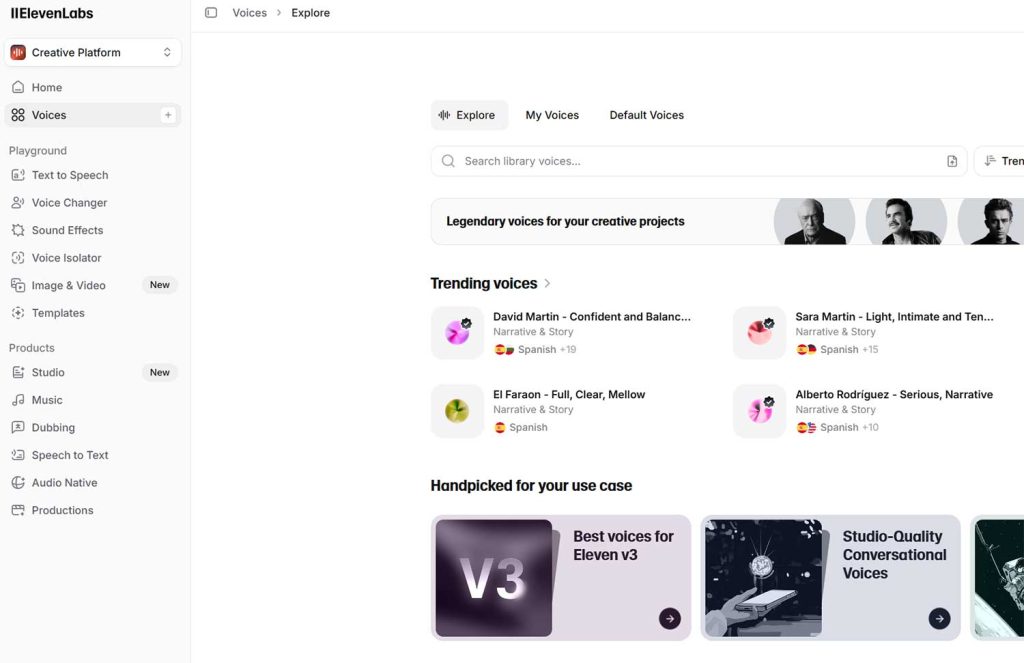This screenshot has width=1024, height=663.
Task: Open Image & Video from sidebar
Action: pos(93,285)
